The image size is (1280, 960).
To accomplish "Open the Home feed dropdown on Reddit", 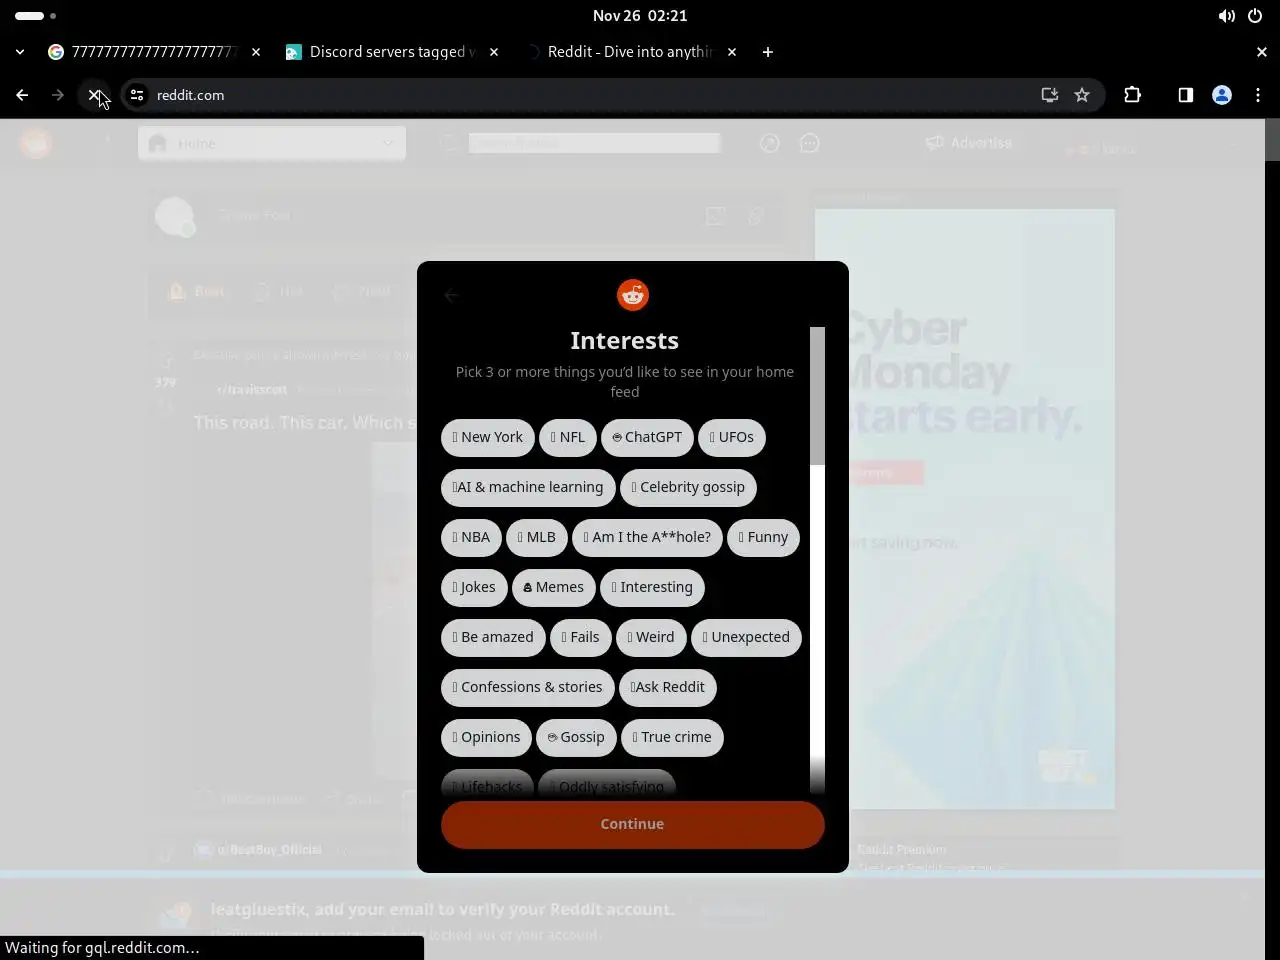I will tap(272, 144).
